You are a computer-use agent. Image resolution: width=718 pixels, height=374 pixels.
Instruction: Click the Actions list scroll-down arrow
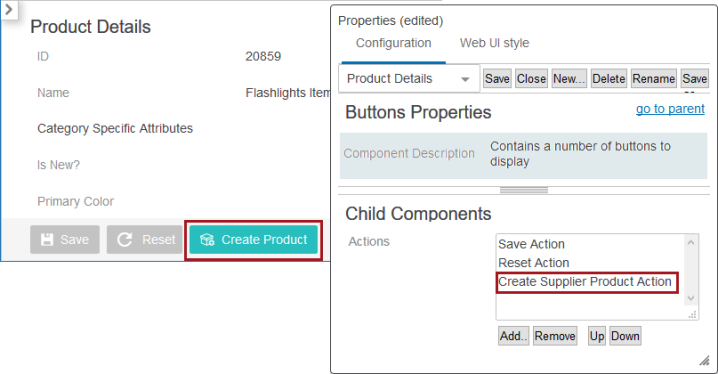click(x=691, y=298)
